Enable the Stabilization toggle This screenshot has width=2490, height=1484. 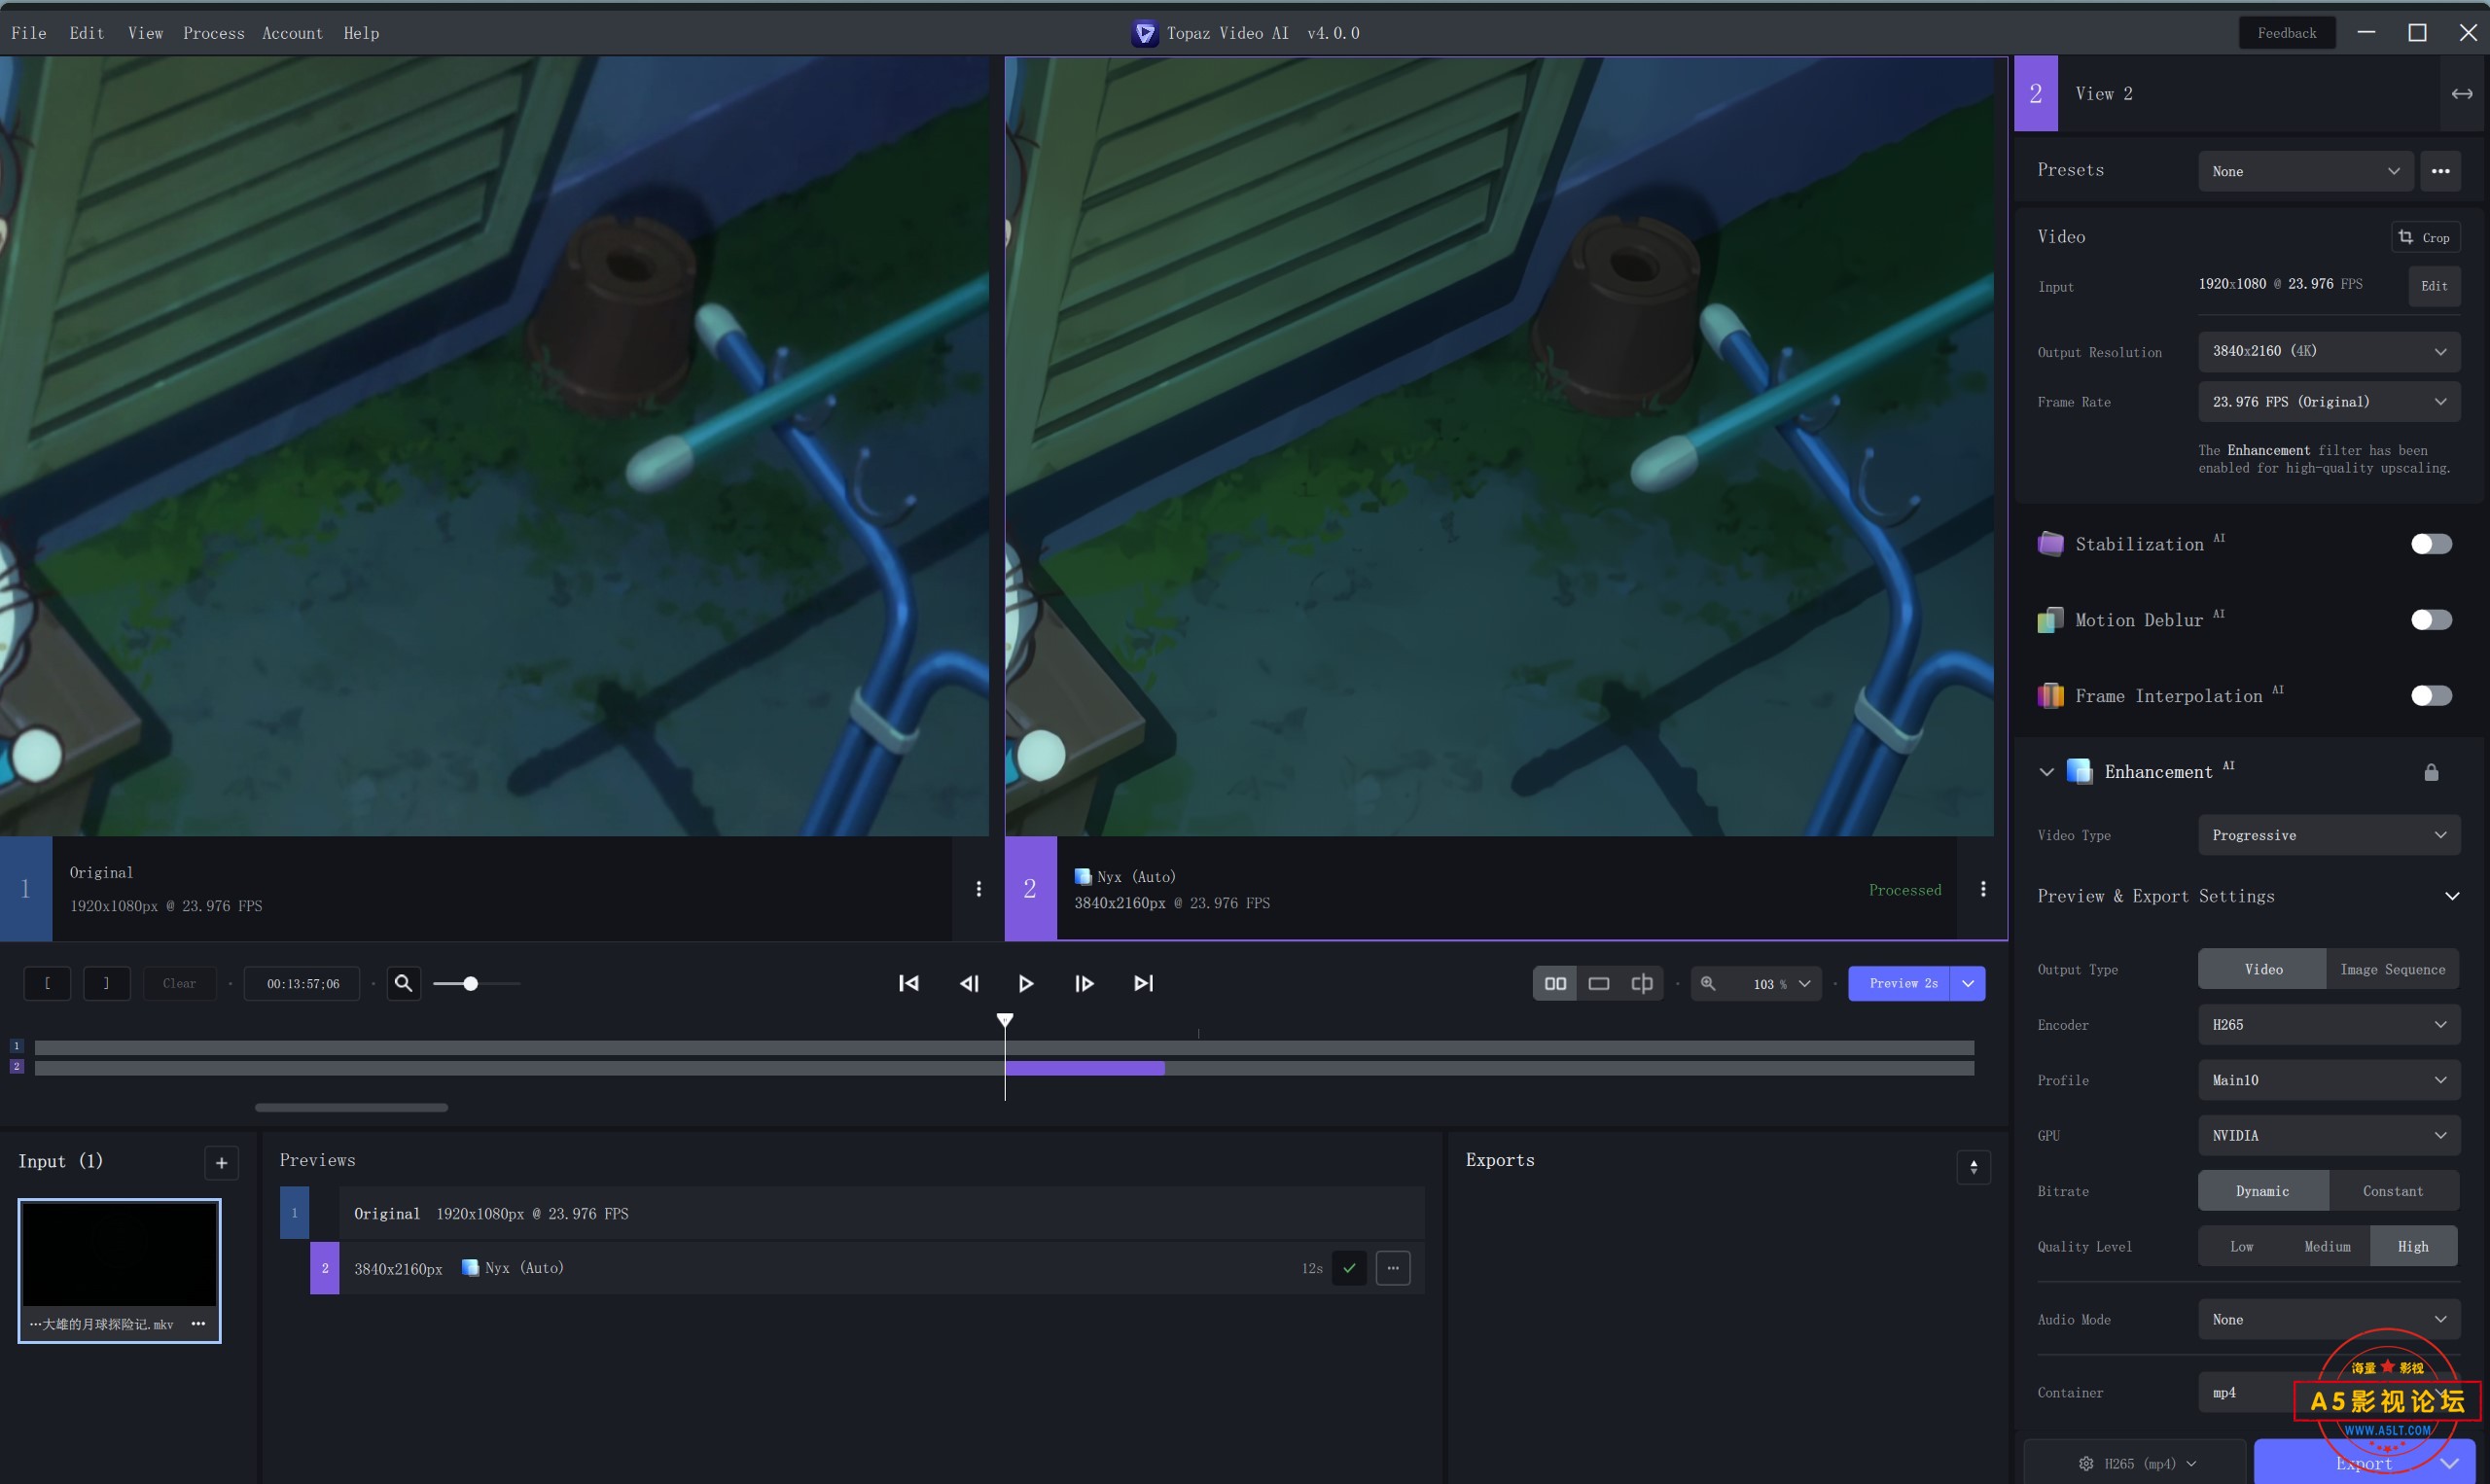click(2431, 544)
